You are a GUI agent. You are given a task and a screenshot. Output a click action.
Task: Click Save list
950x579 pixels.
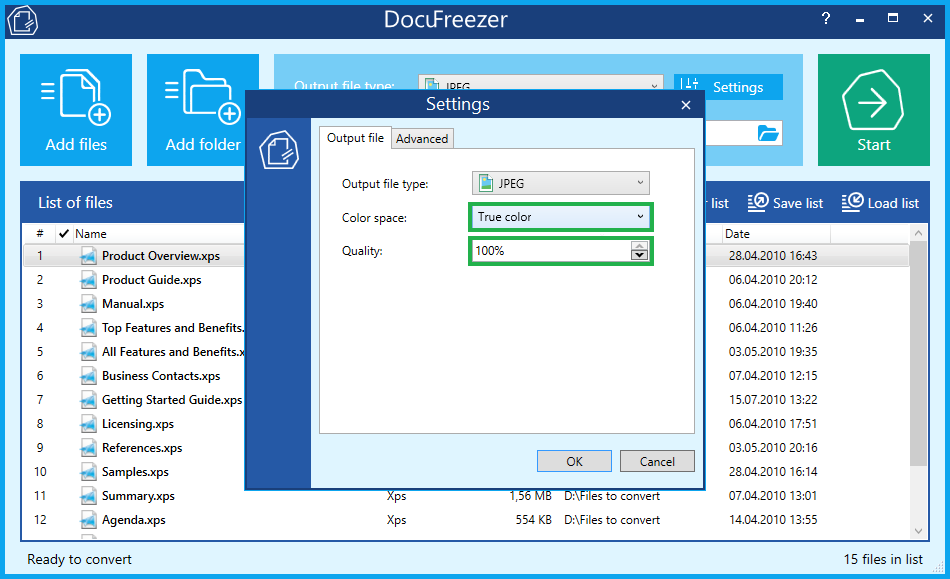[x=785, y=203]
